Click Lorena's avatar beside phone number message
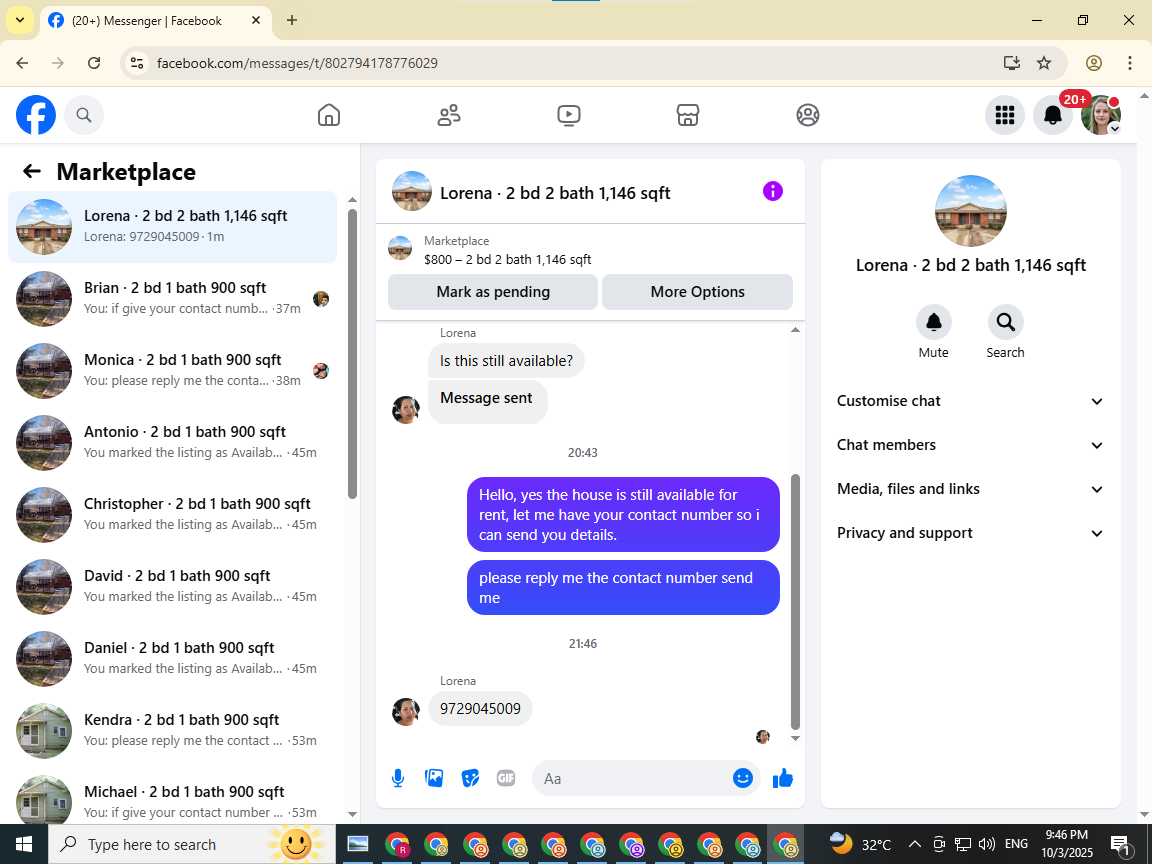 406,711
